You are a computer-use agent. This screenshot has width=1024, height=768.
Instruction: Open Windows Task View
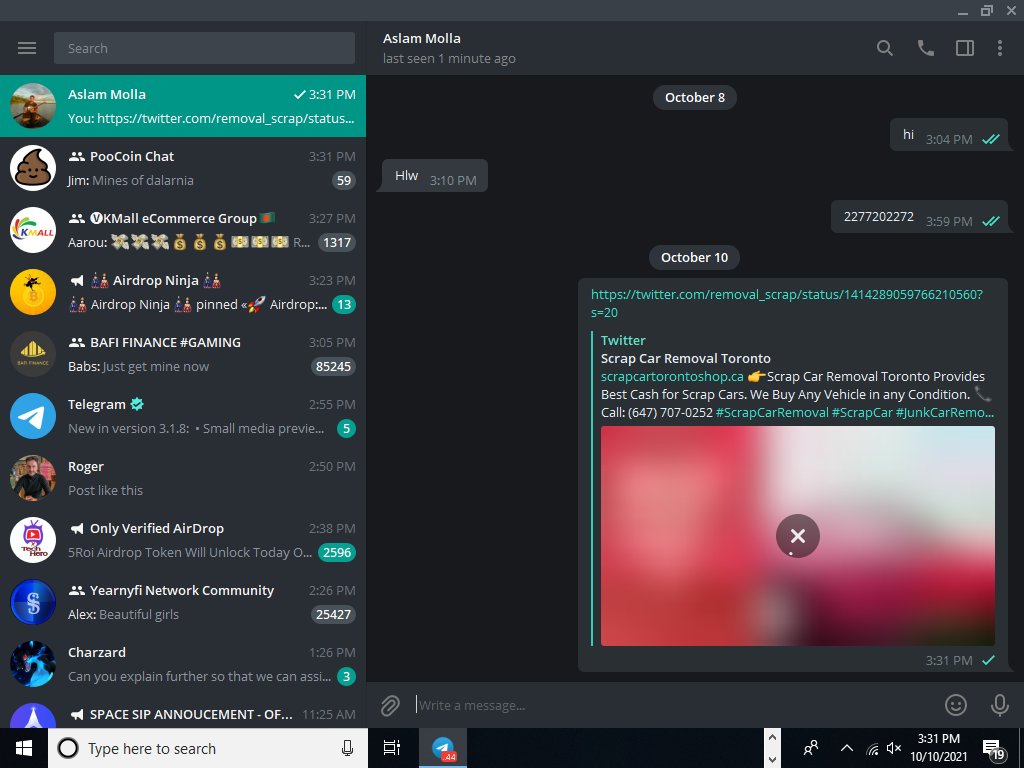[x=392, y=748]
